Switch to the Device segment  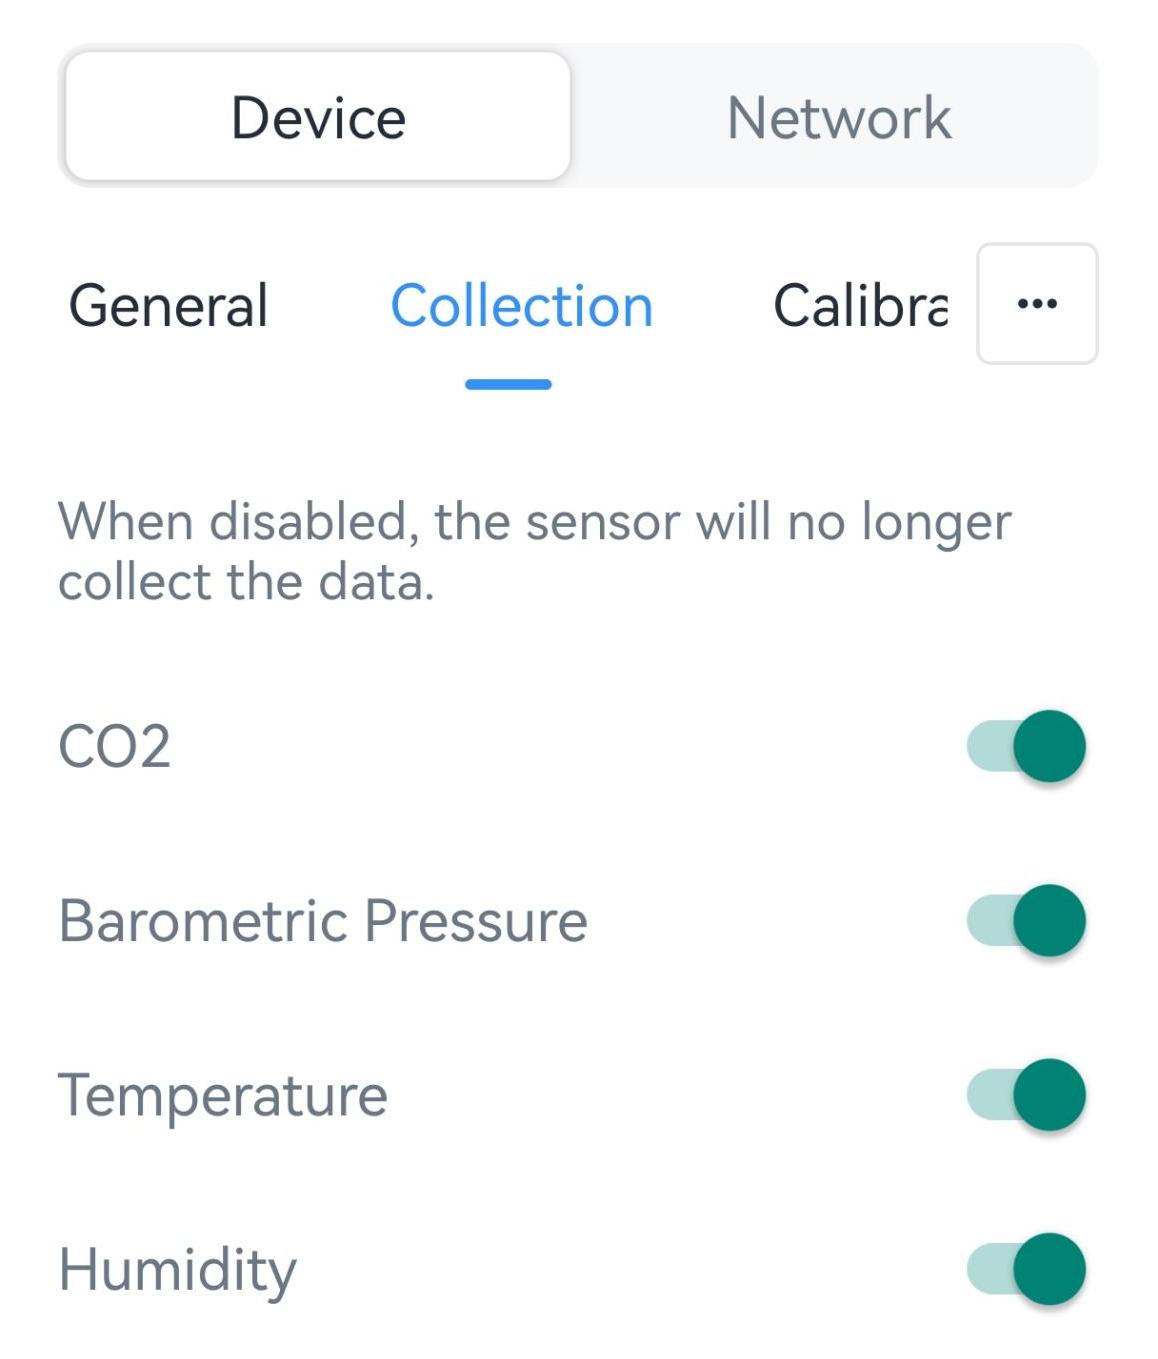pos(318,117)
